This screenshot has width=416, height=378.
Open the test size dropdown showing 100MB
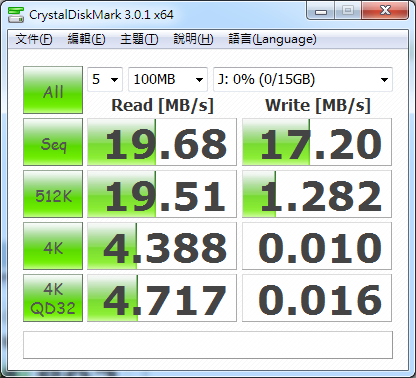click(x=168, y=79)
